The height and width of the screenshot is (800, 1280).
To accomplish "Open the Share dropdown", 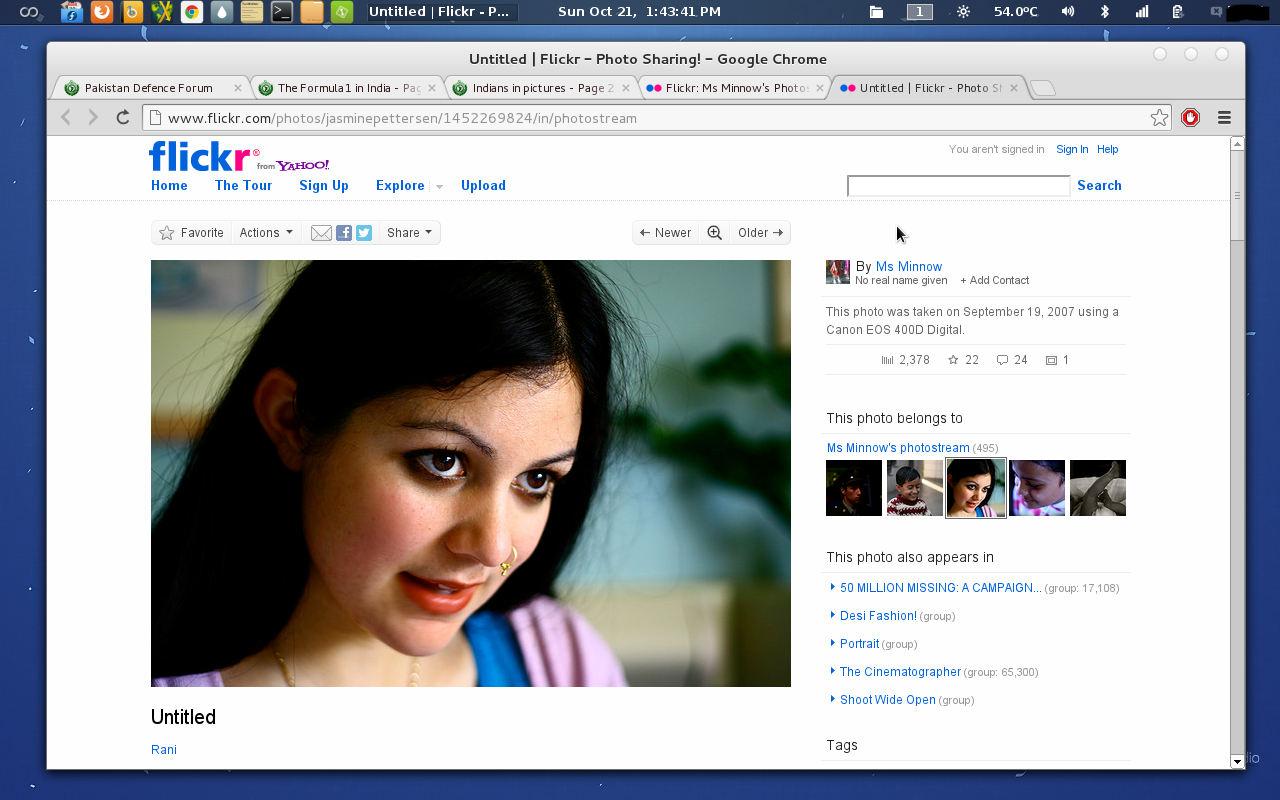I will pos(409,233).
